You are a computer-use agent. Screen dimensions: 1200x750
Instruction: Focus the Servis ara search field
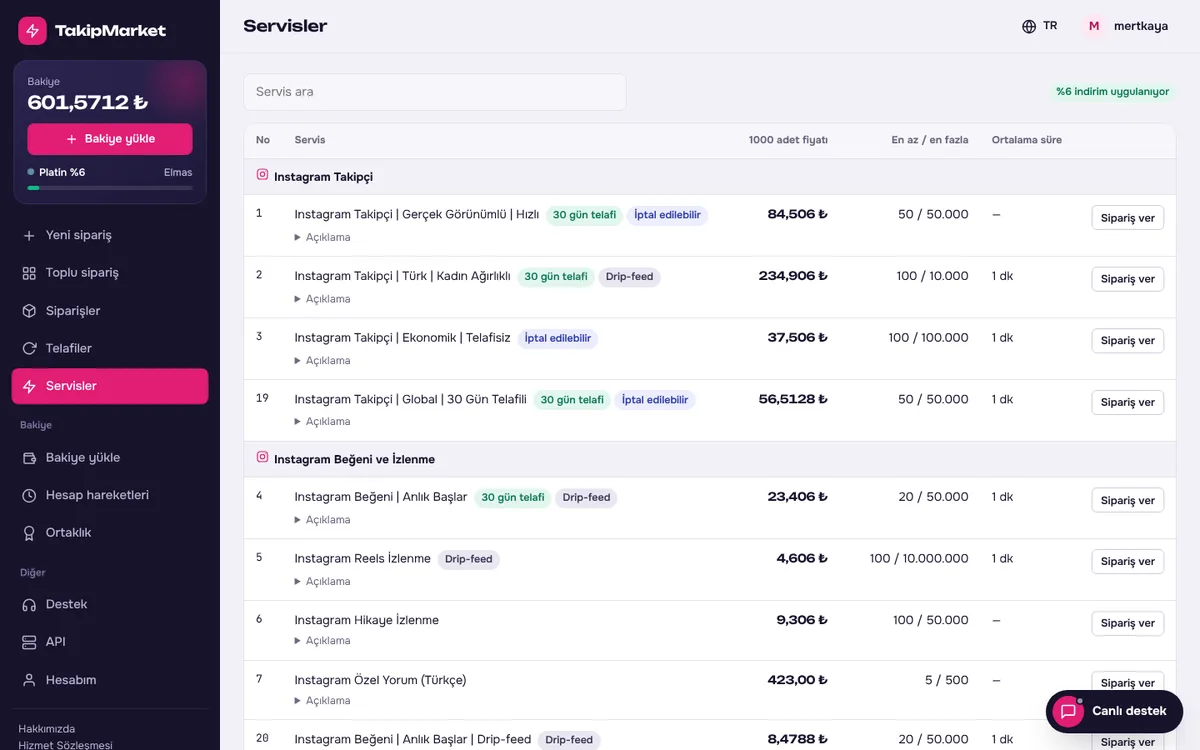click(x=435, y=92)
